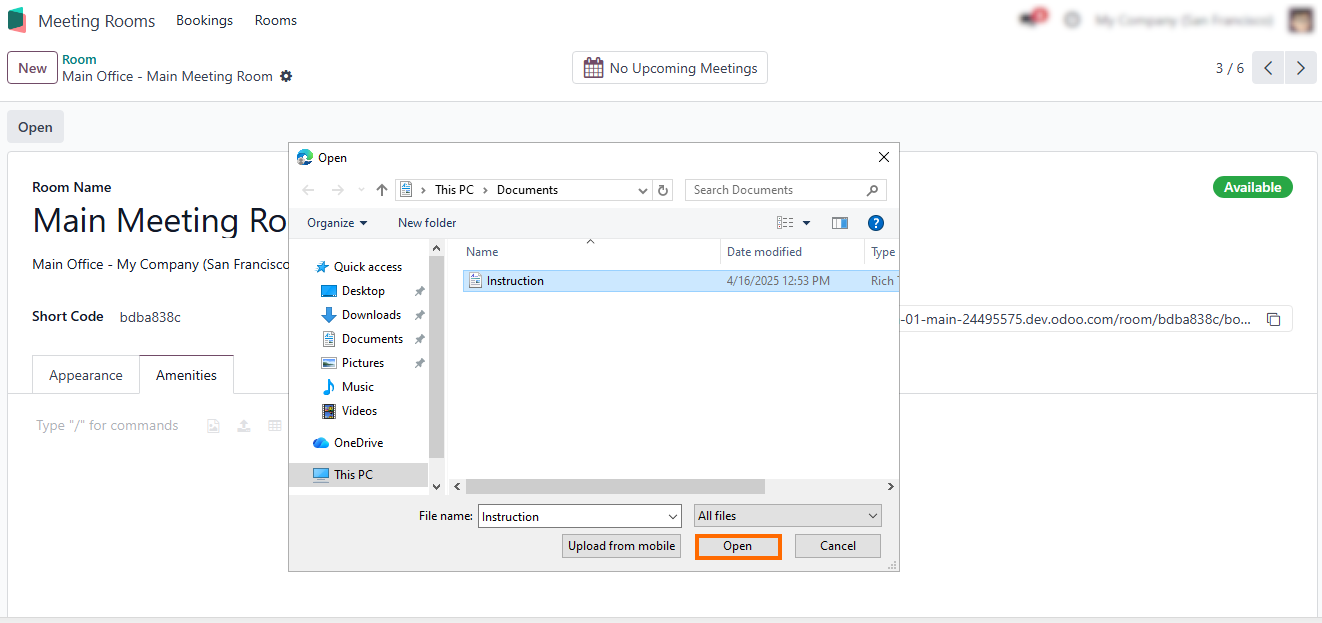
Task: Go to the previous room record arrow
Action: [x=1268, y=68]
